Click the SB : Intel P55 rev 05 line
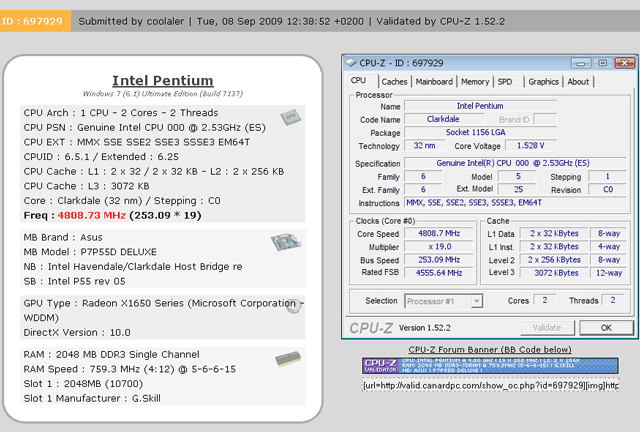The width and height of the screenshot is (640, 432). [x=74, y=281]
